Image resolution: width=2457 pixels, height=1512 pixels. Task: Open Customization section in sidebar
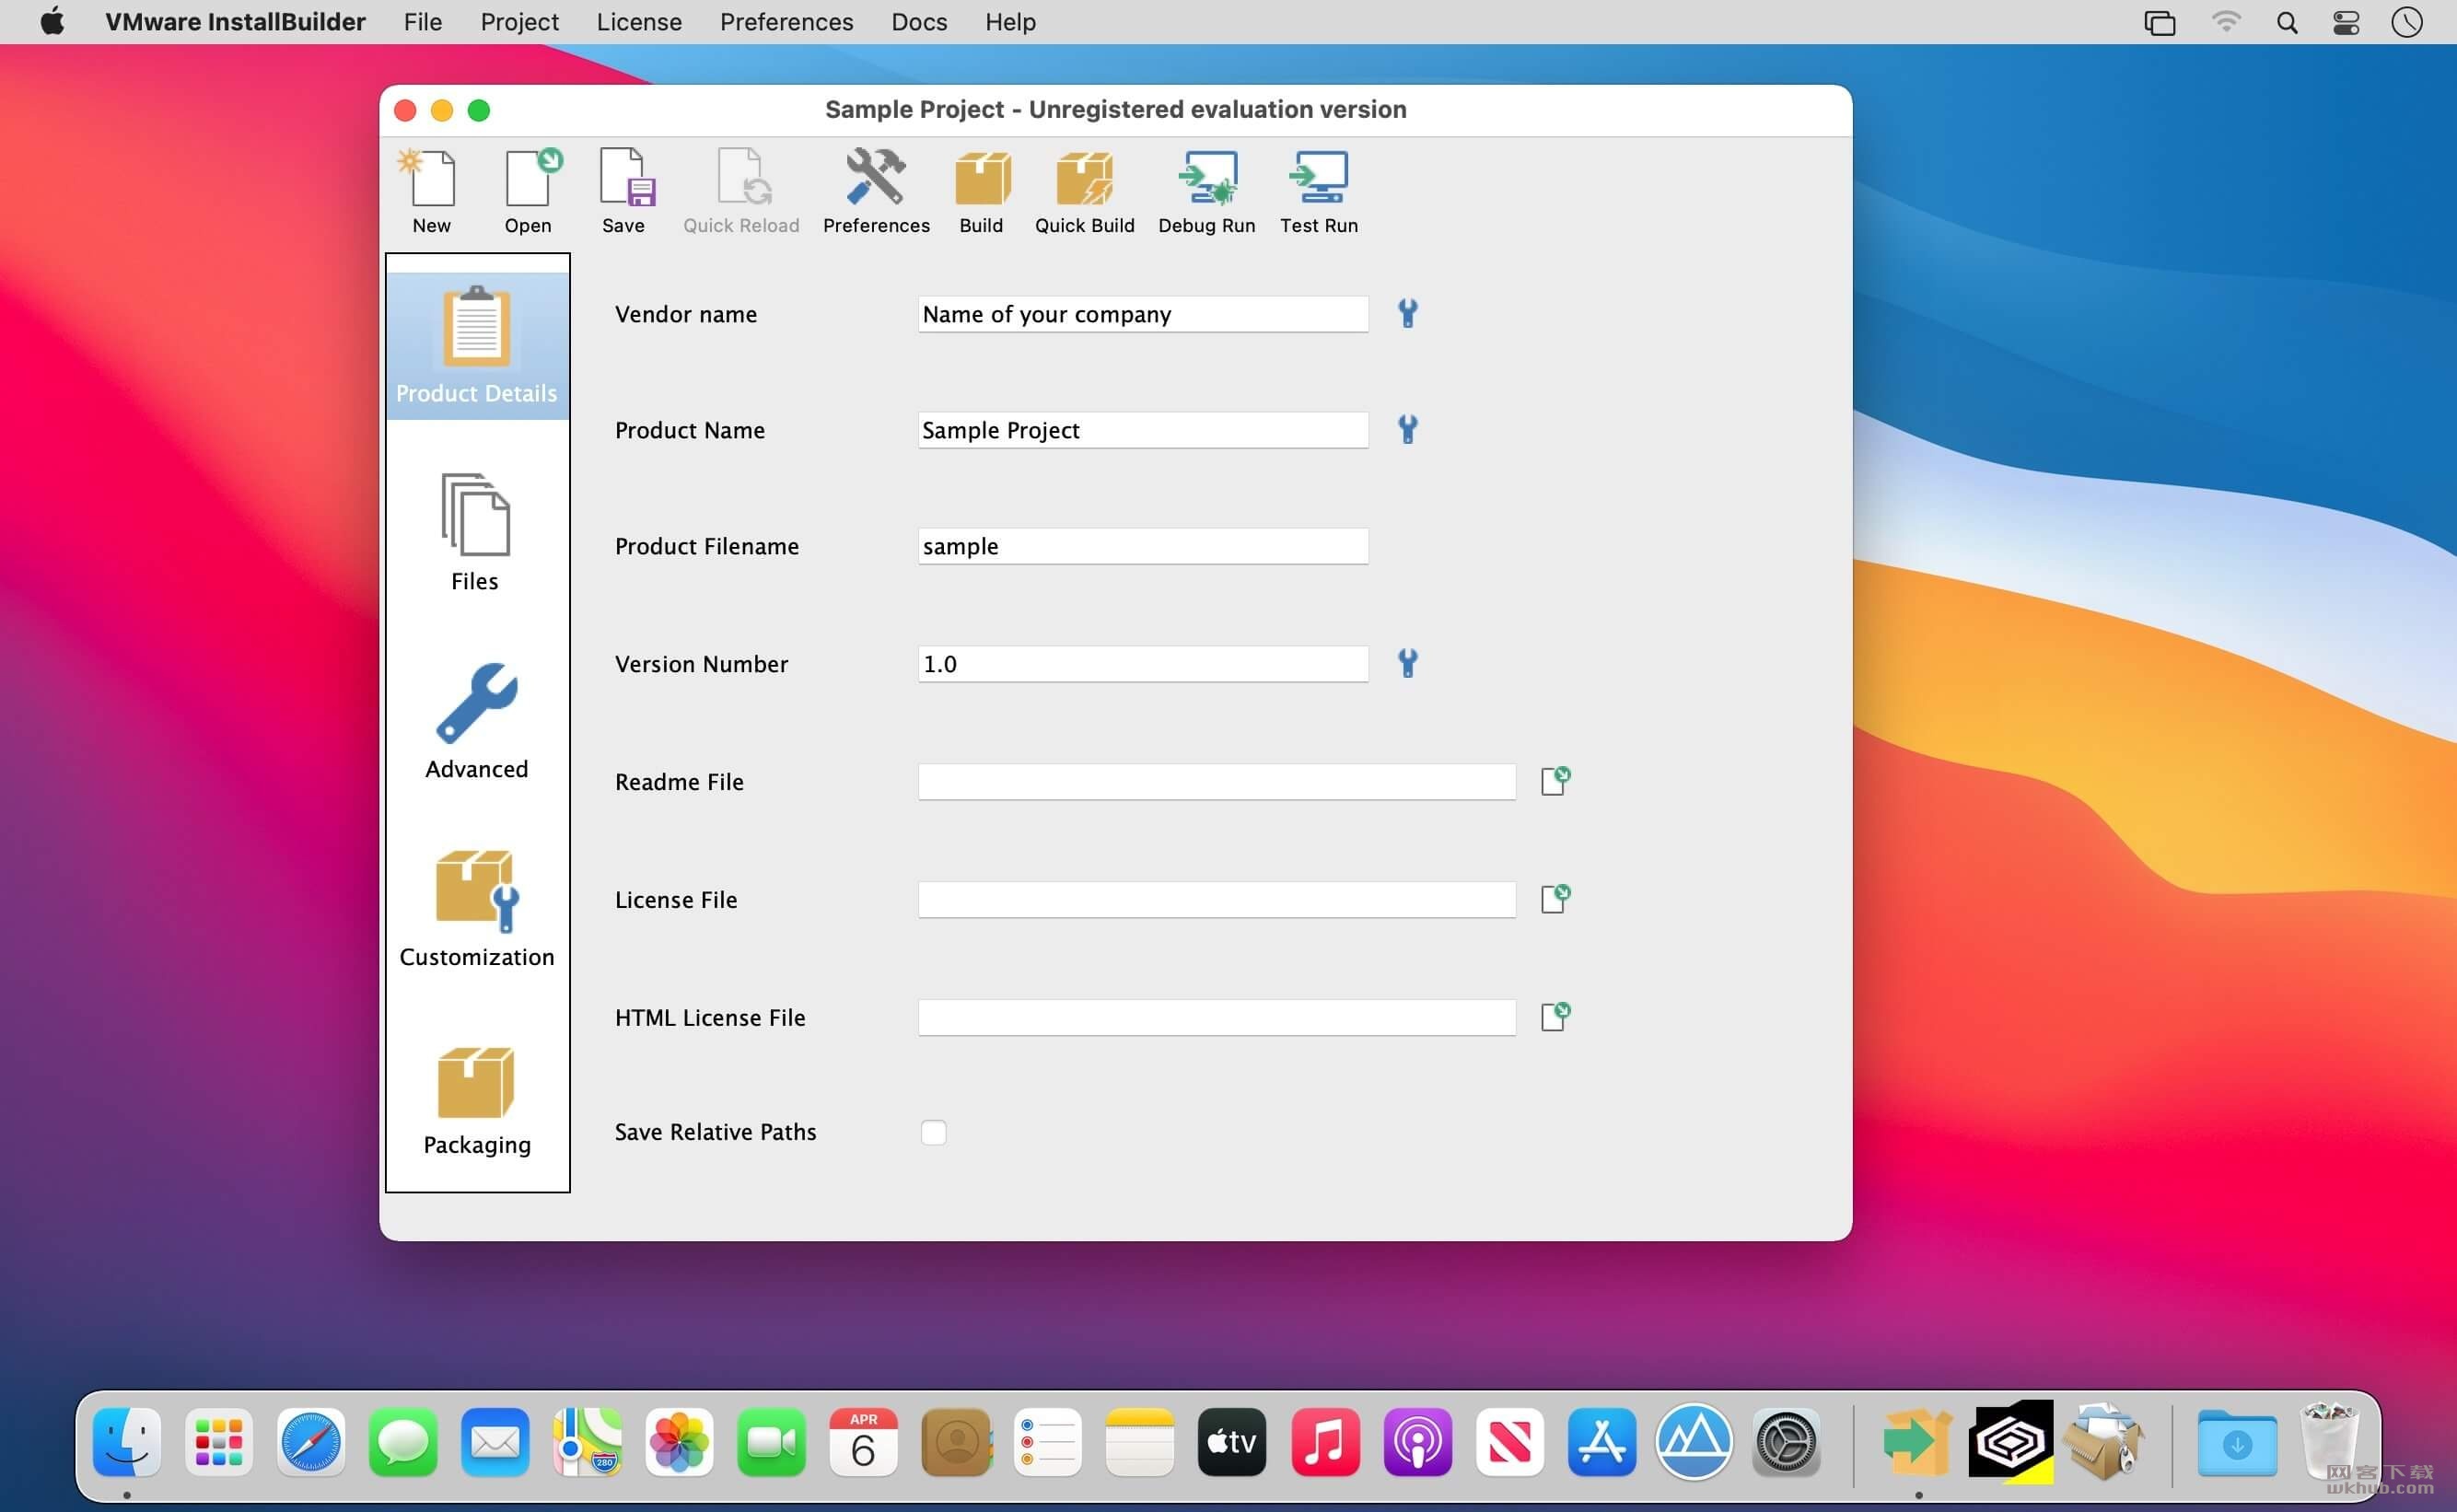[477, 909]
